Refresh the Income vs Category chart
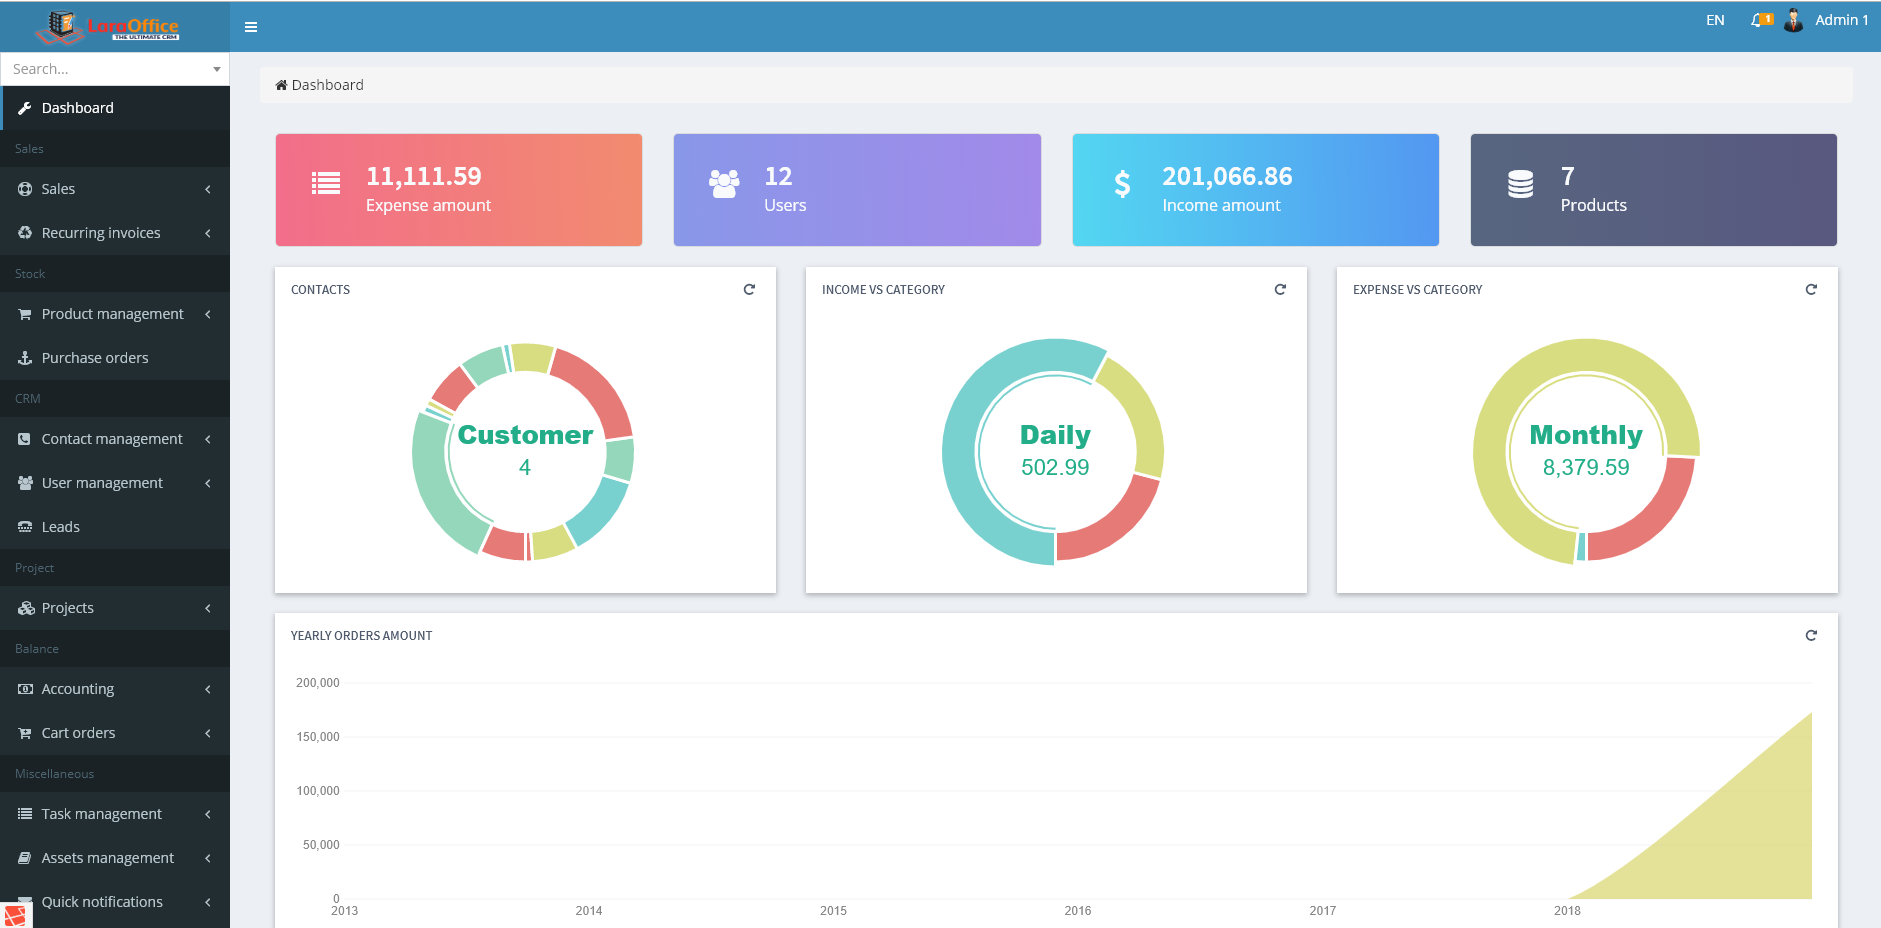This screenshot has height=928, width=1881. (1280, 290)
